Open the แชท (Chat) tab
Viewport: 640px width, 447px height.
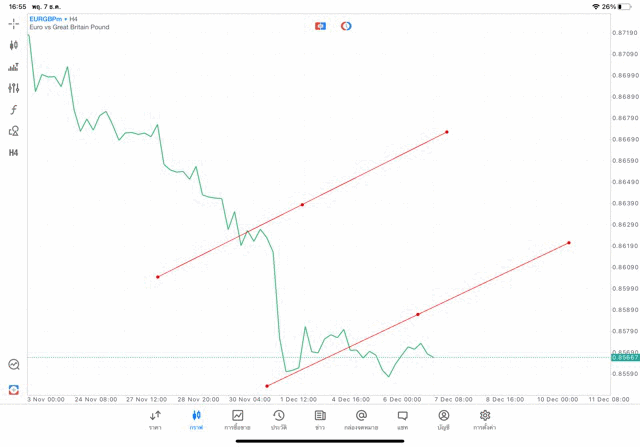click(x=402, y=419)
